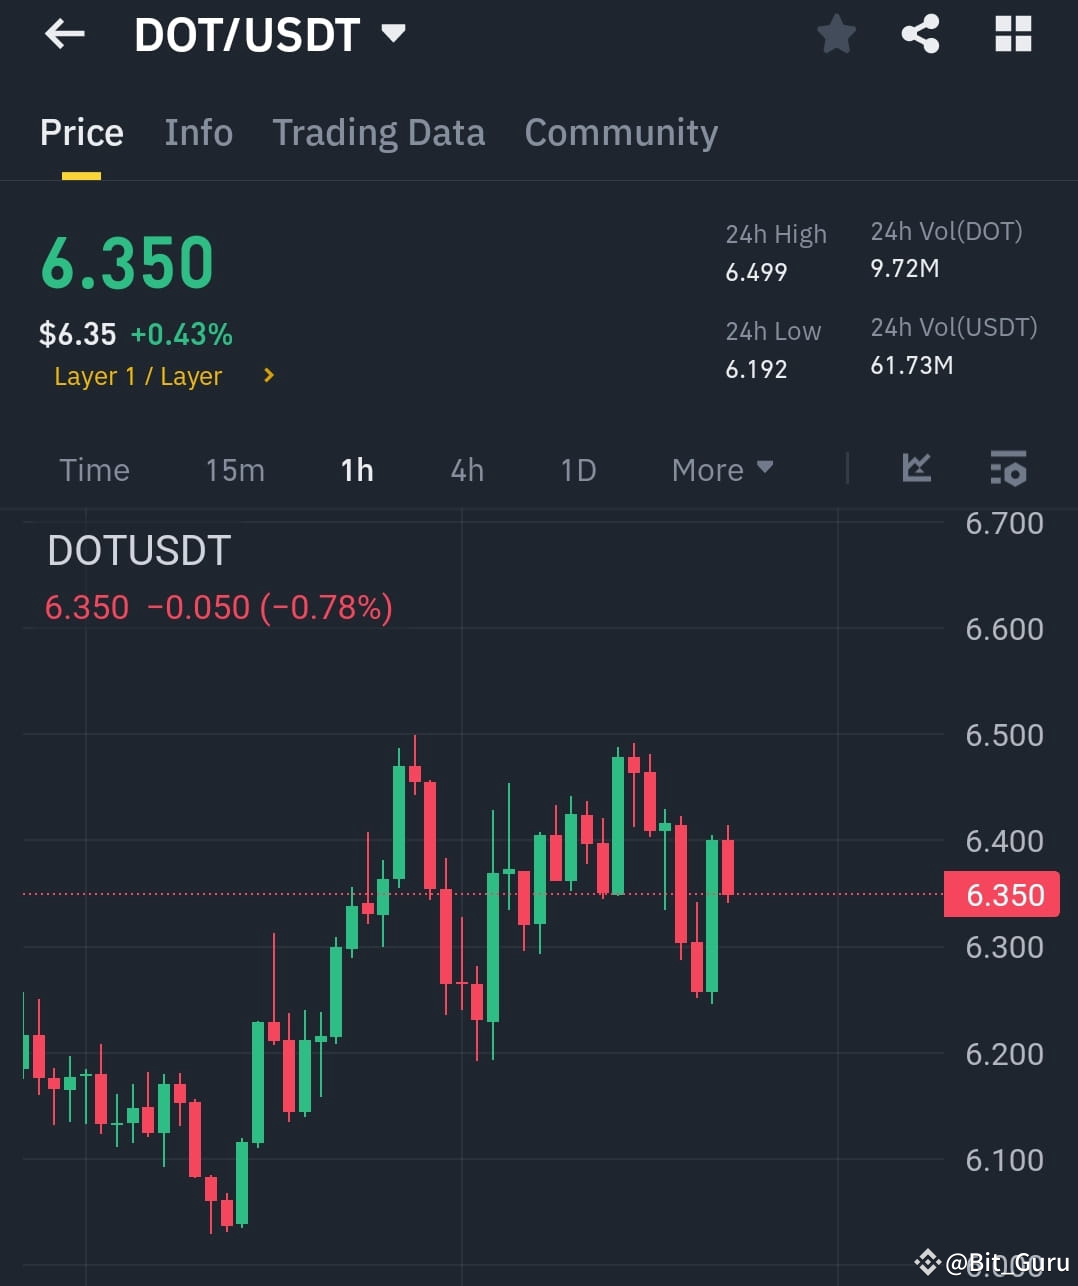This screenshot has width=1078, height=1286.
Task: Tap the Layer 1 category arrow
Action: point(268,376)
